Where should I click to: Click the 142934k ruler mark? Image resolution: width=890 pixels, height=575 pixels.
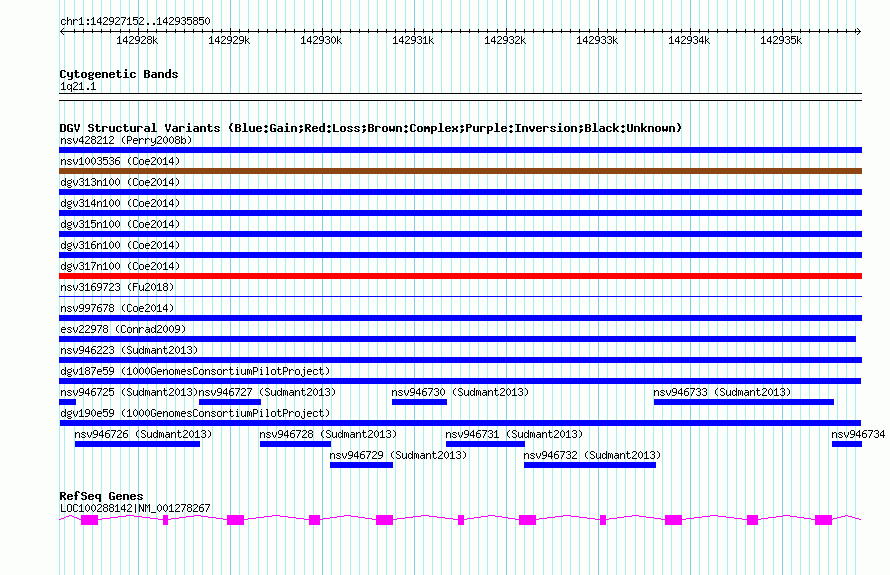(689, 40)
